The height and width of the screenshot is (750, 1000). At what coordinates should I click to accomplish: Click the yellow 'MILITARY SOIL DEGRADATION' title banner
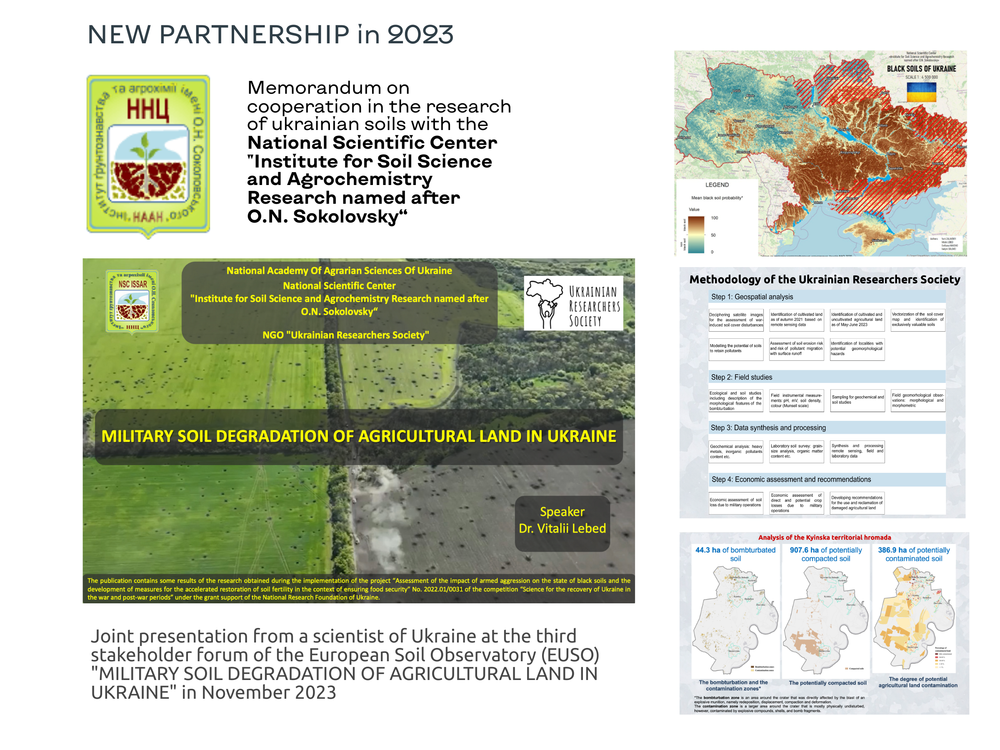(x=359, y=436)
